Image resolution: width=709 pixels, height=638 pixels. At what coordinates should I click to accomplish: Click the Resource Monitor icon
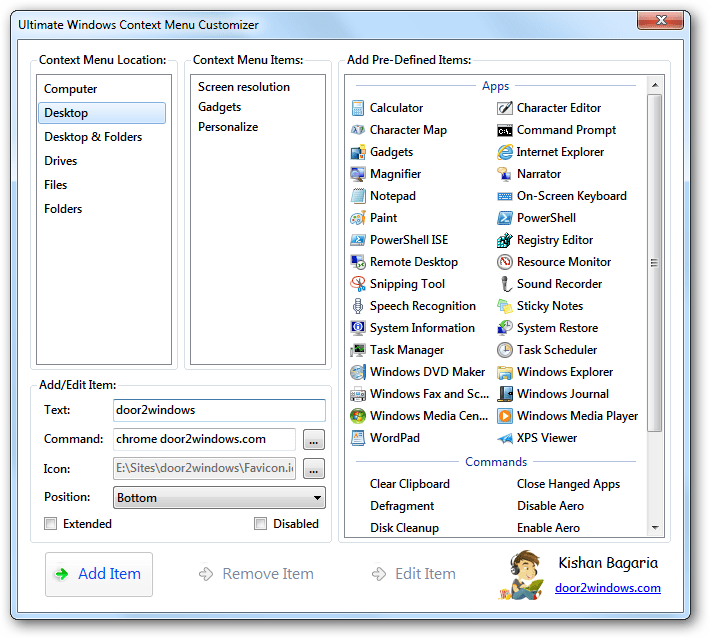coord(505,262)
